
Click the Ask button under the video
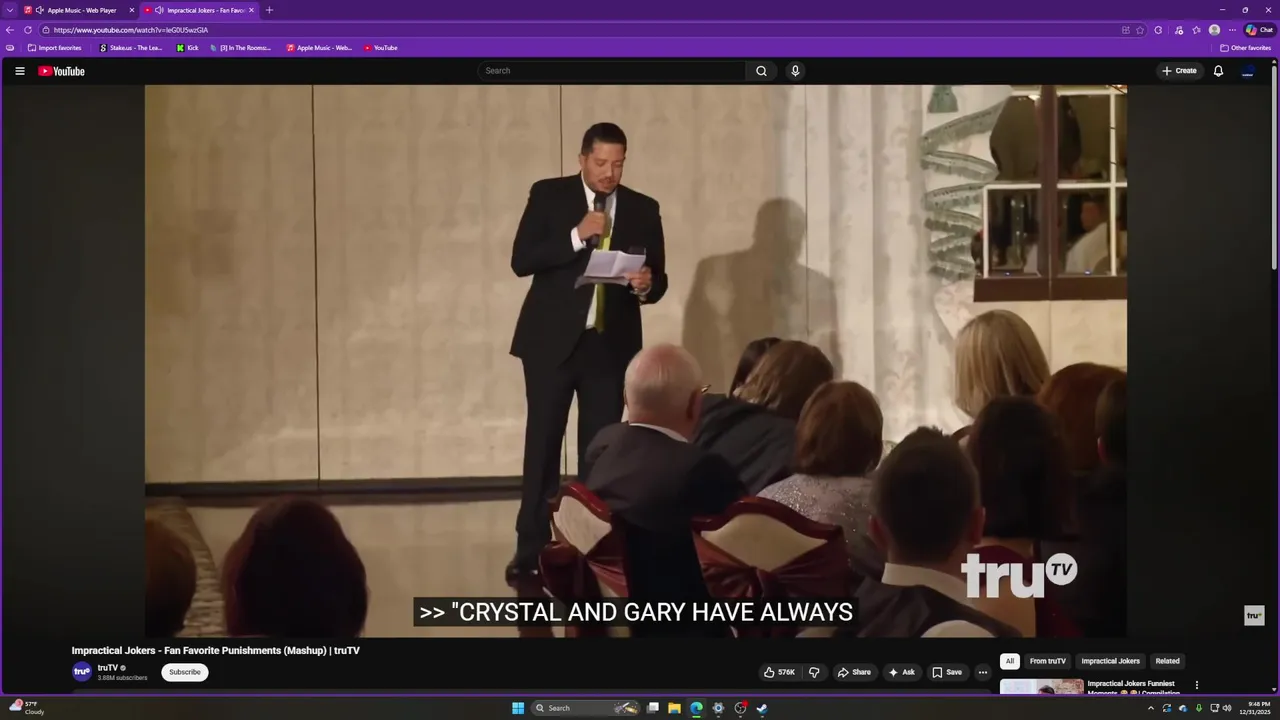(901, 672)
